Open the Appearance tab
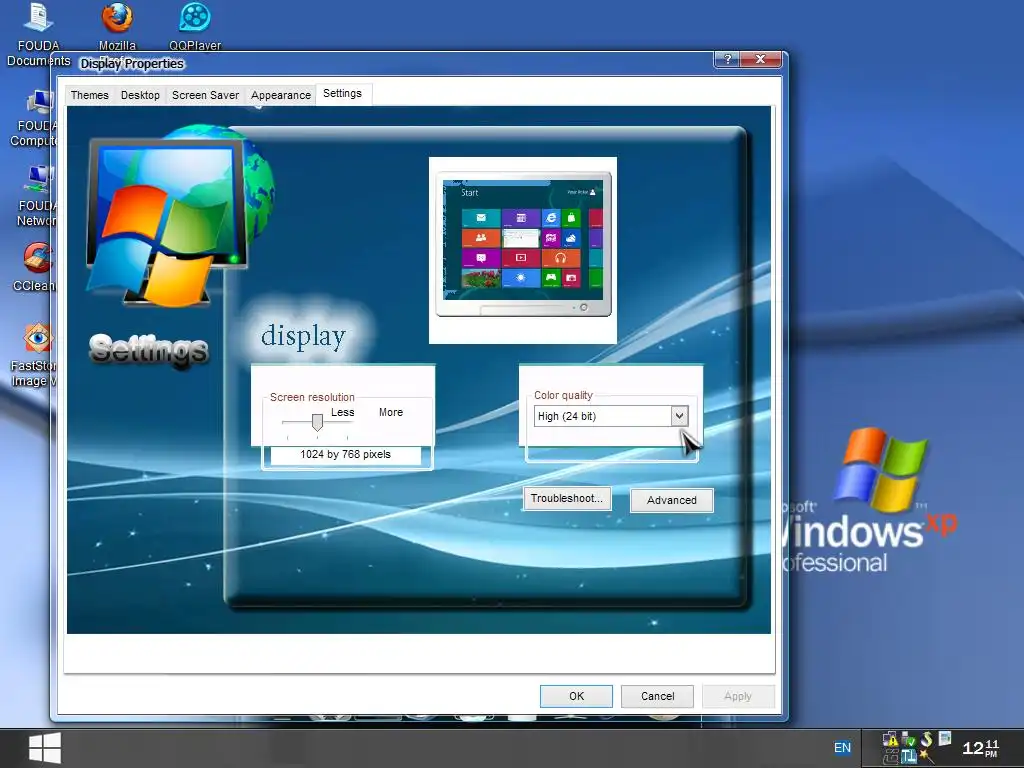 [281, 95]
